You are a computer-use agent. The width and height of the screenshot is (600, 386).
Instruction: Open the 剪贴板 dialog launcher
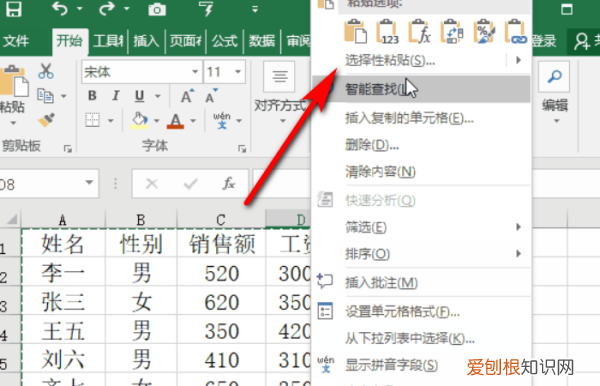tap(68, 149)
